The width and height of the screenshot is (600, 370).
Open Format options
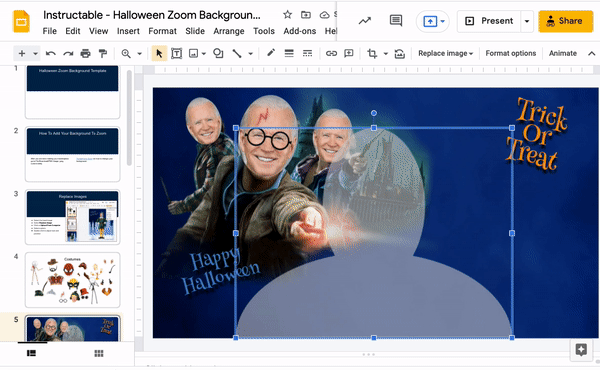coord(510,54)
